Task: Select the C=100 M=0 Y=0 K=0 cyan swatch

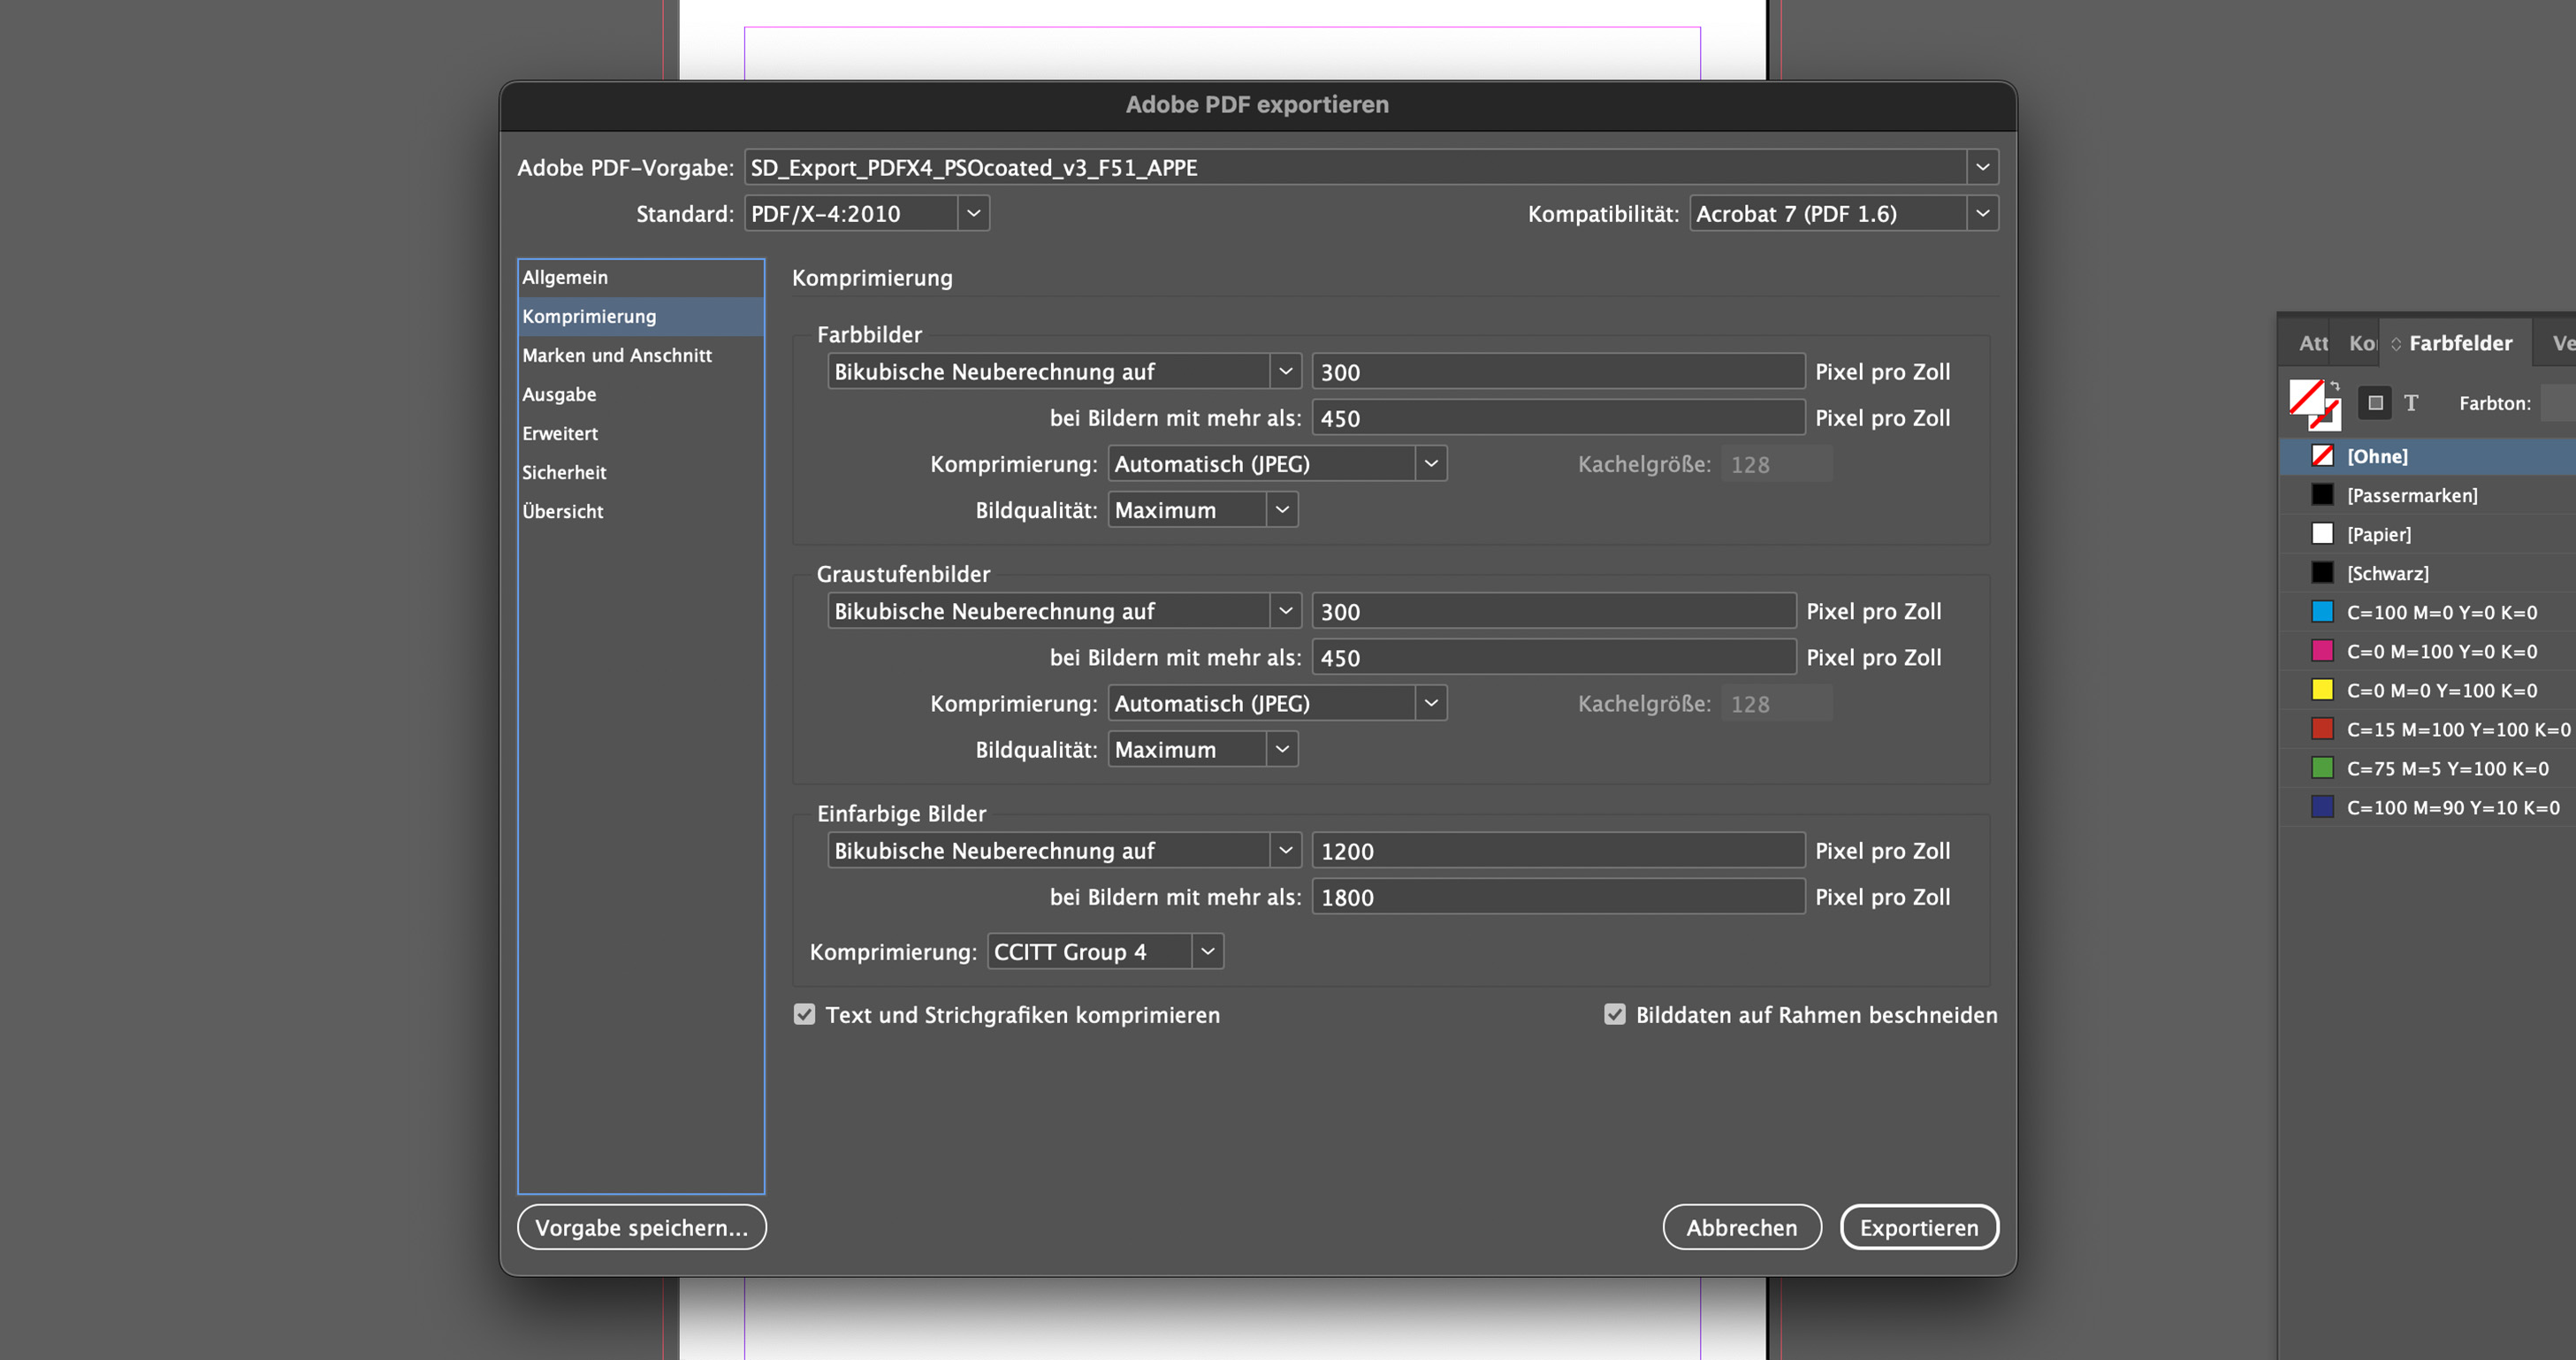Action: 2440,612
